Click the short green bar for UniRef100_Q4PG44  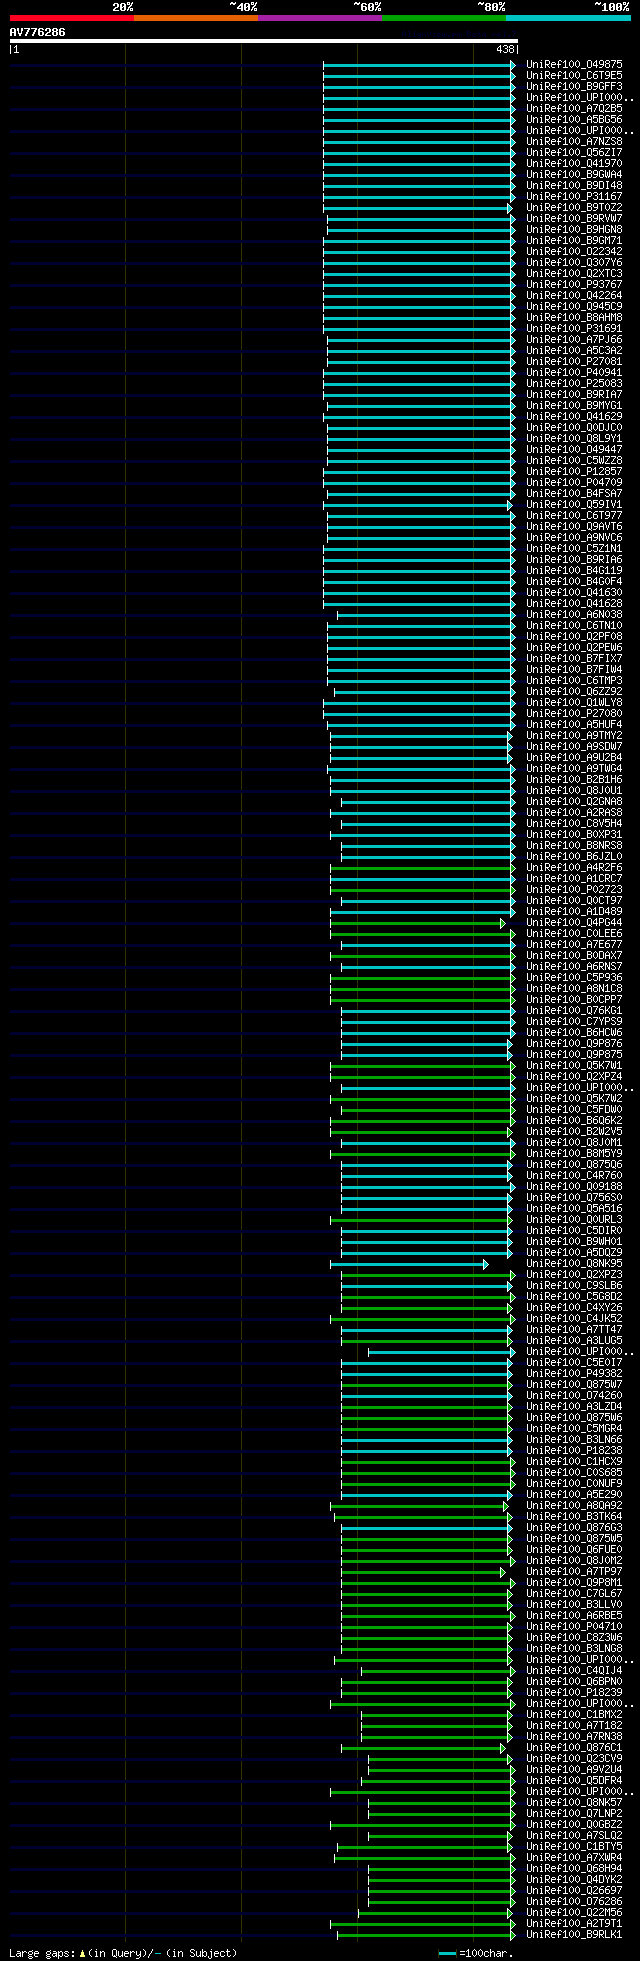(418, 923)
